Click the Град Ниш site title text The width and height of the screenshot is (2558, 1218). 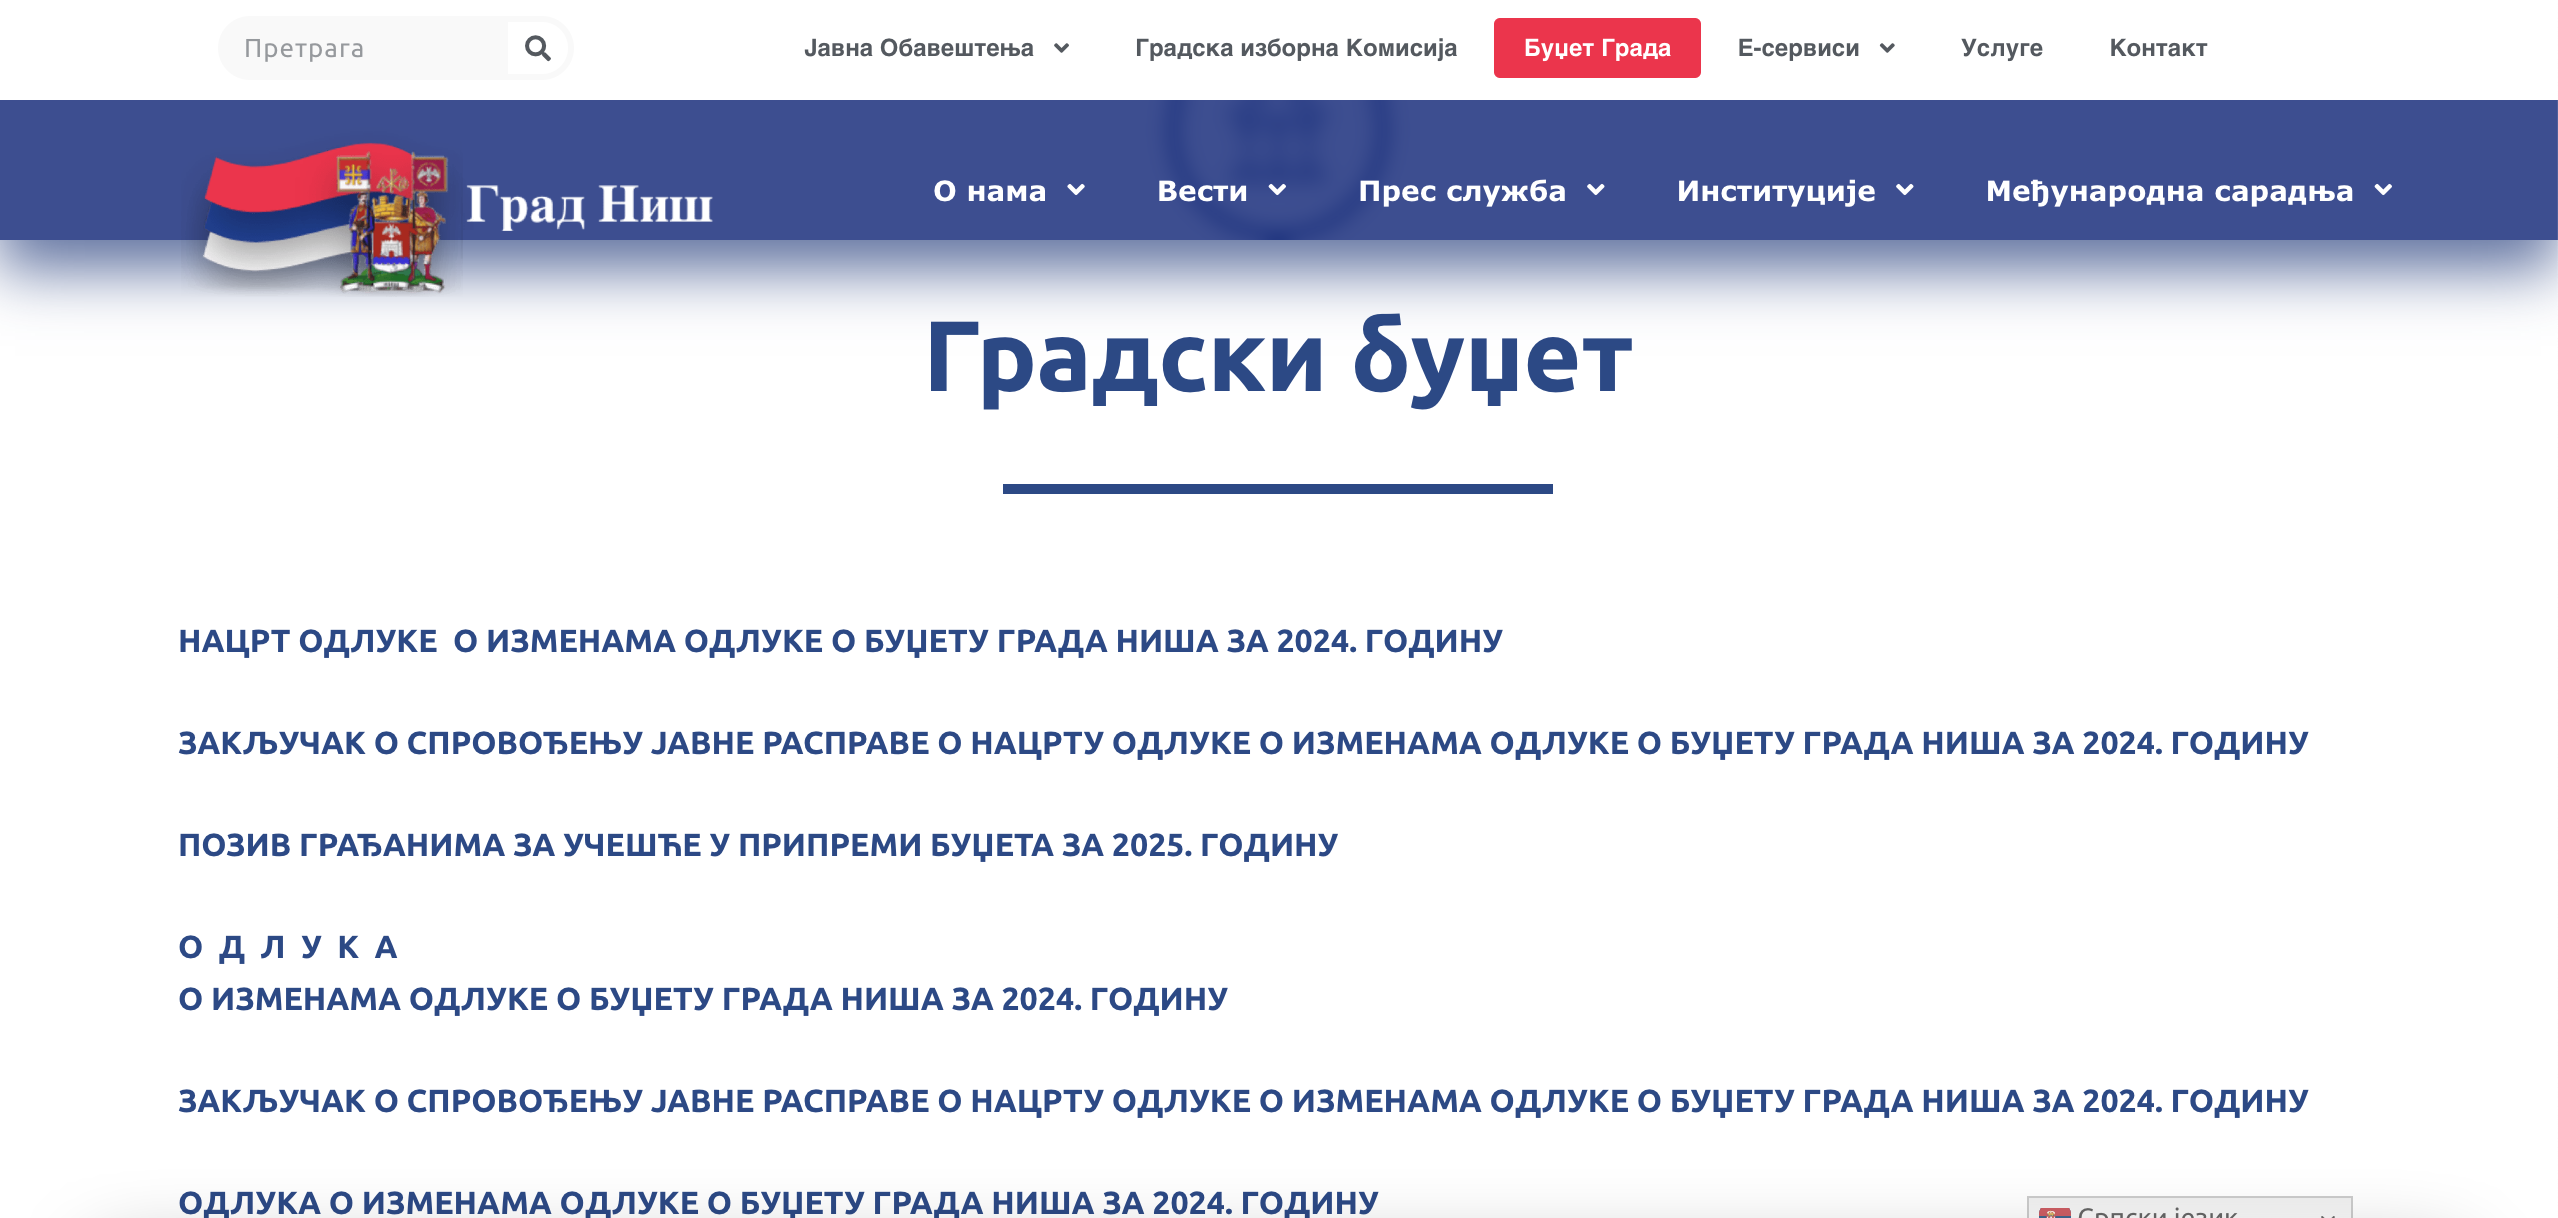[589, 204]
